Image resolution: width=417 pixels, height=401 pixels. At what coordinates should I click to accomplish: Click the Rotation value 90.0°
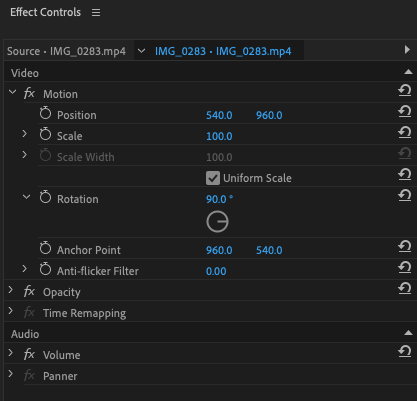pyautogui.click(x=219, y=199)
